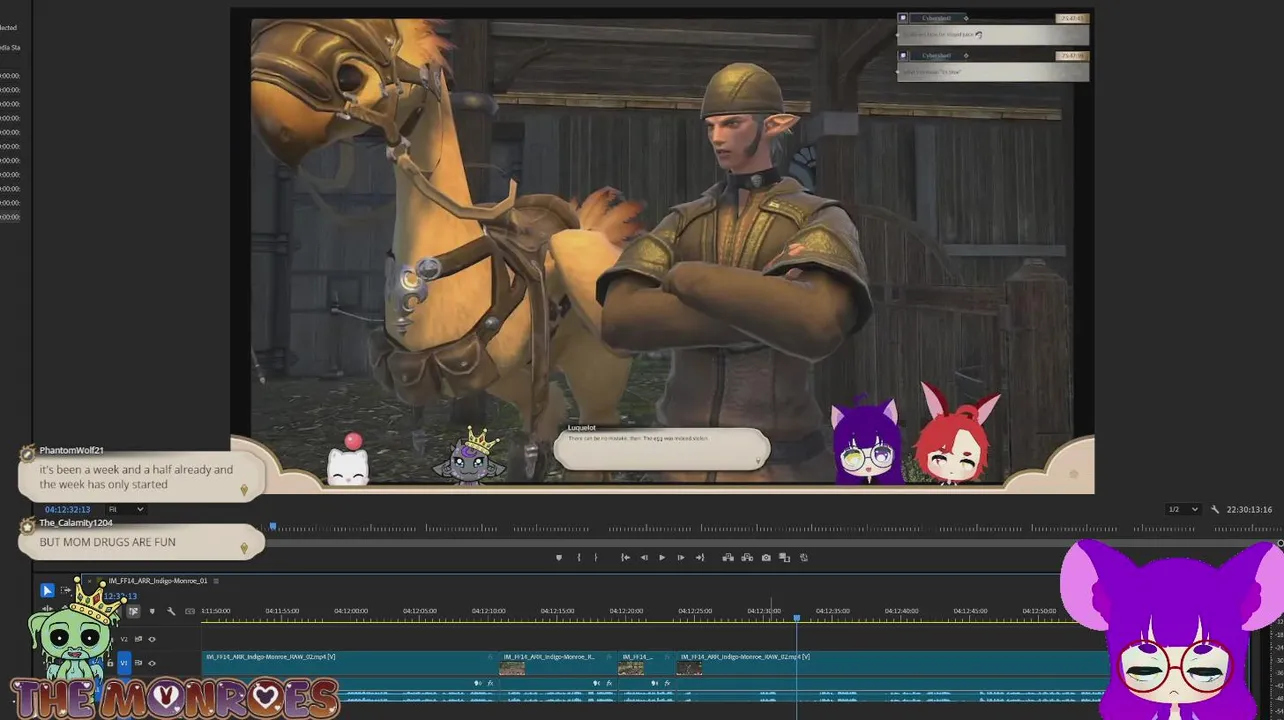Click the timeline playhead marker

(x=797, y=618)
